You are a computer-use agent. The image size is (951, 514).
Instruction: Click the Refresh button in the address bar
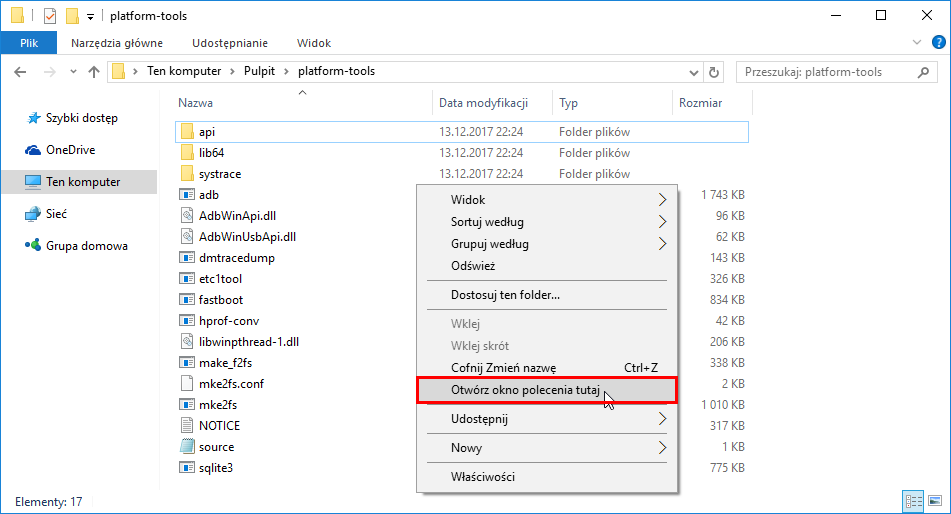(714, 72)
